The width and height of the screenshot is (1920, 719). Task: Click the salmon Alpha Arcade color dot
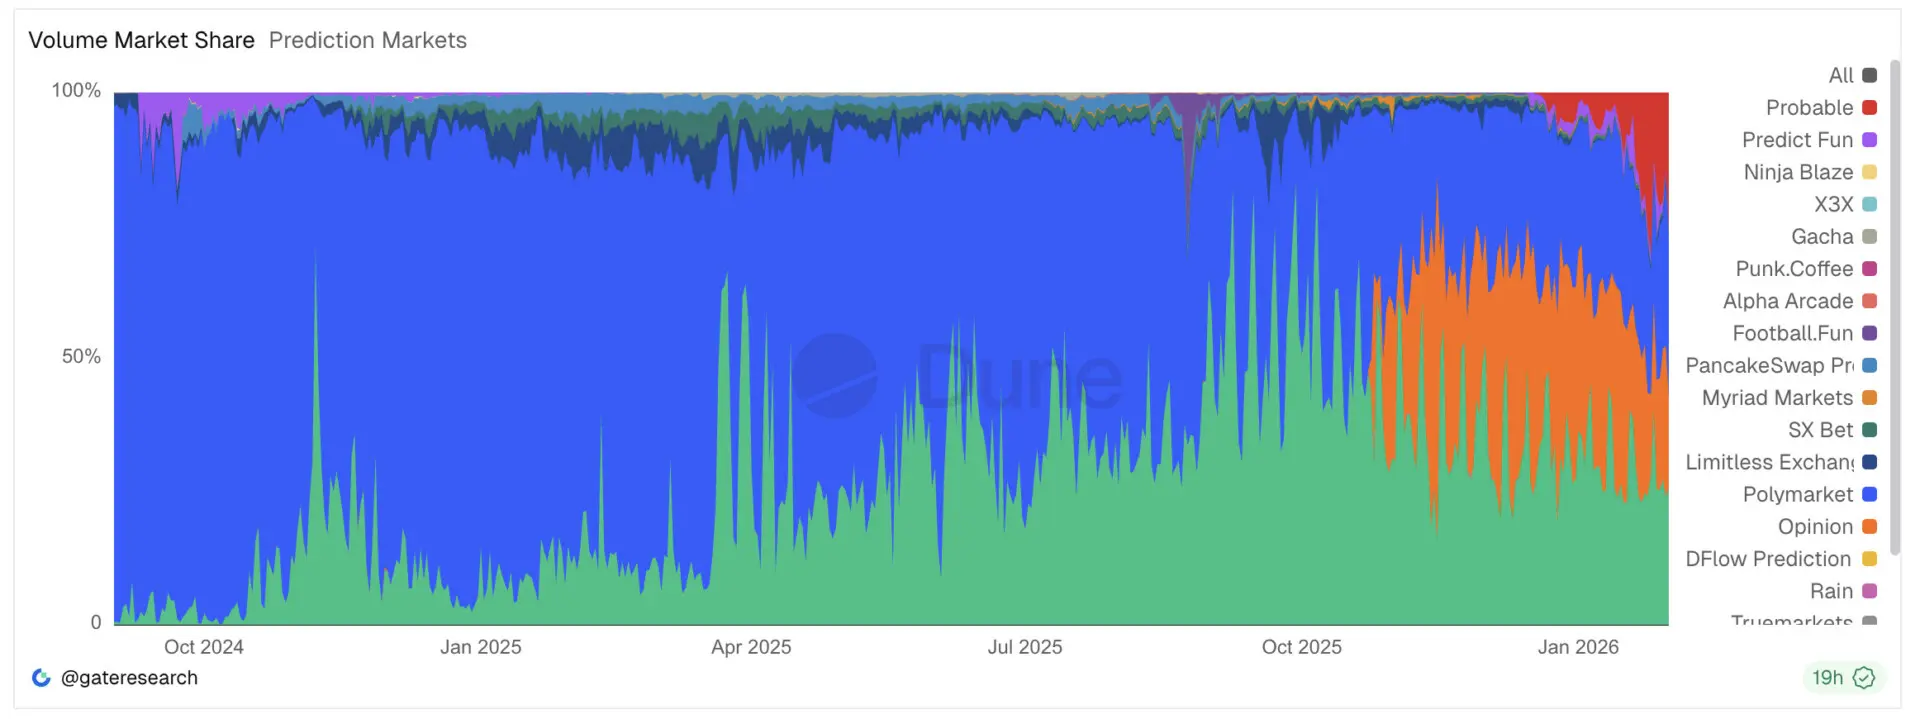click(1869, 301)
